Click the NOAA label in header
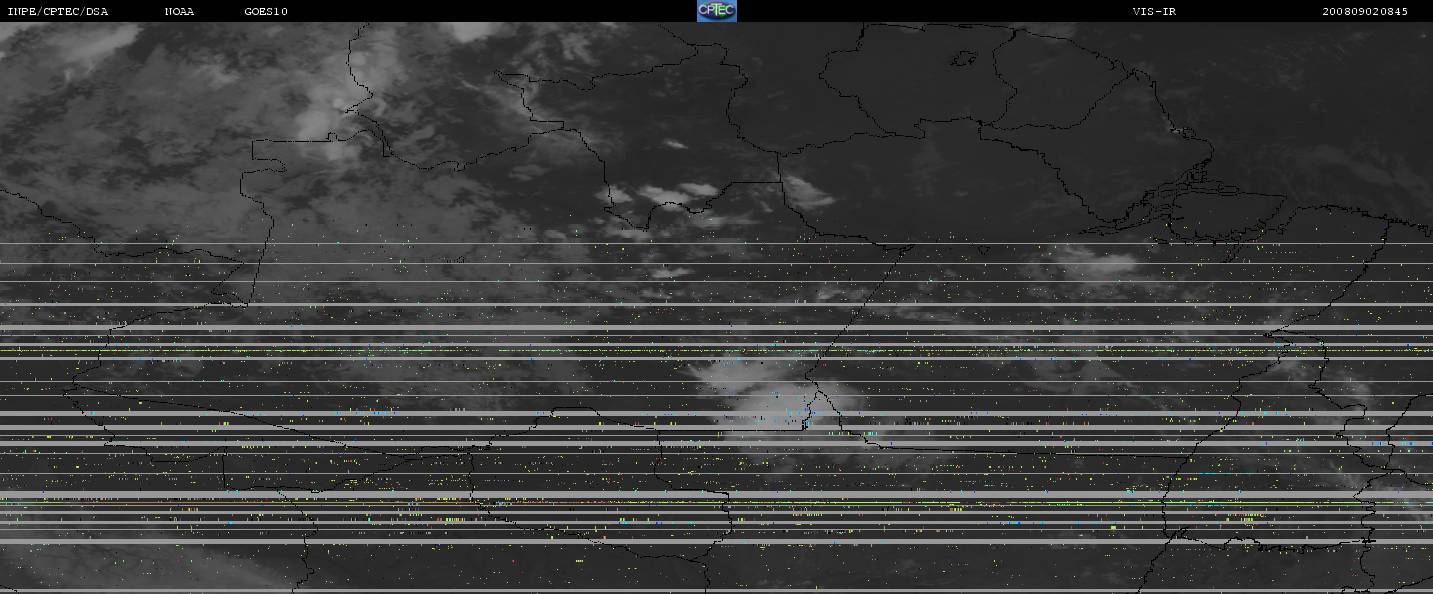Screen dimensions: 1433x594 click(180, 12)
